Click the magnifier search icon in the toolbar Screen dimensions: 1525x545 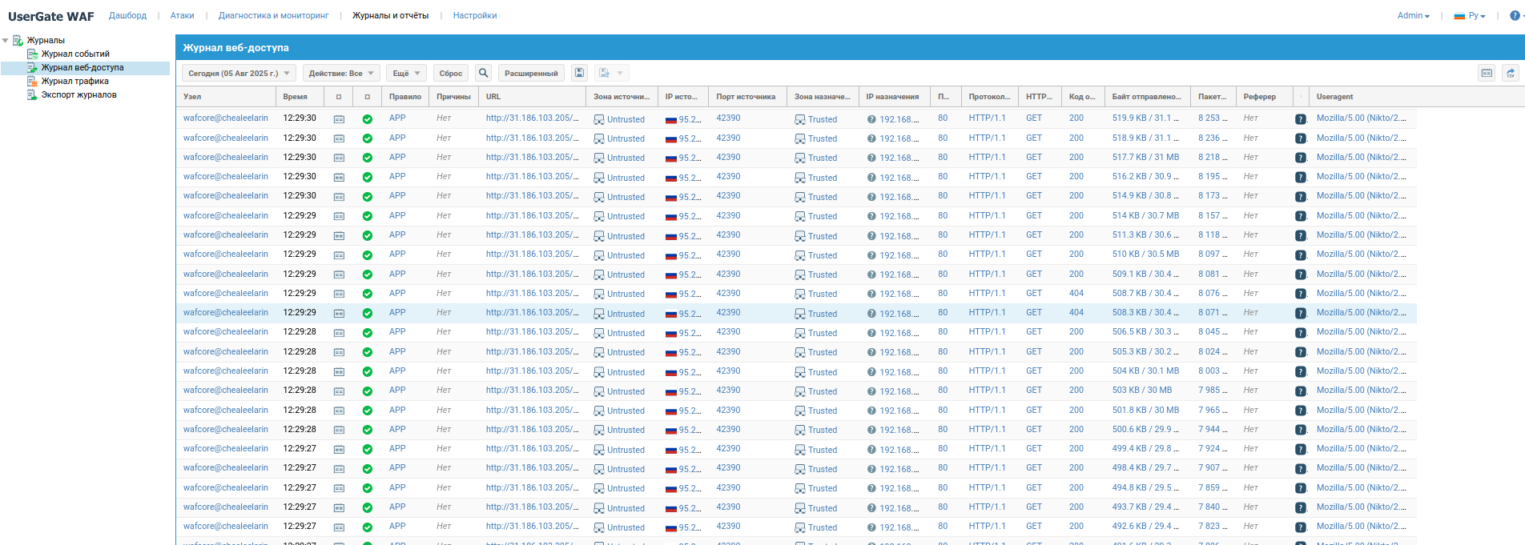[x=483, y=73]
